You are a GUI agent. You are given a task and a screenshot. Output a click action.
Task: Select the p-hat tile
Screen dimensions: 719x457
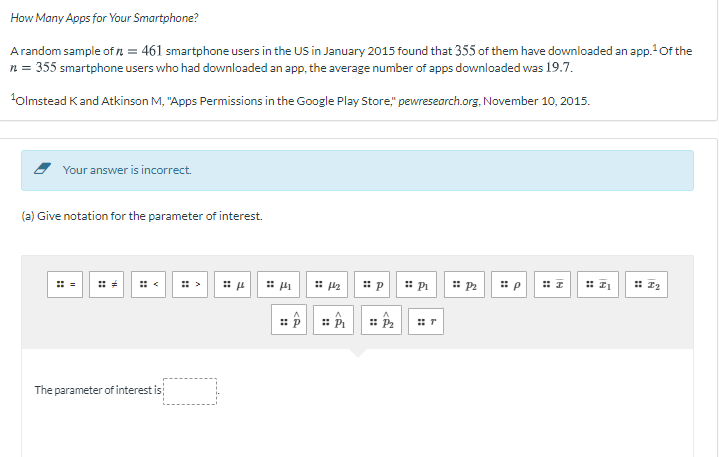click(289, 321)
